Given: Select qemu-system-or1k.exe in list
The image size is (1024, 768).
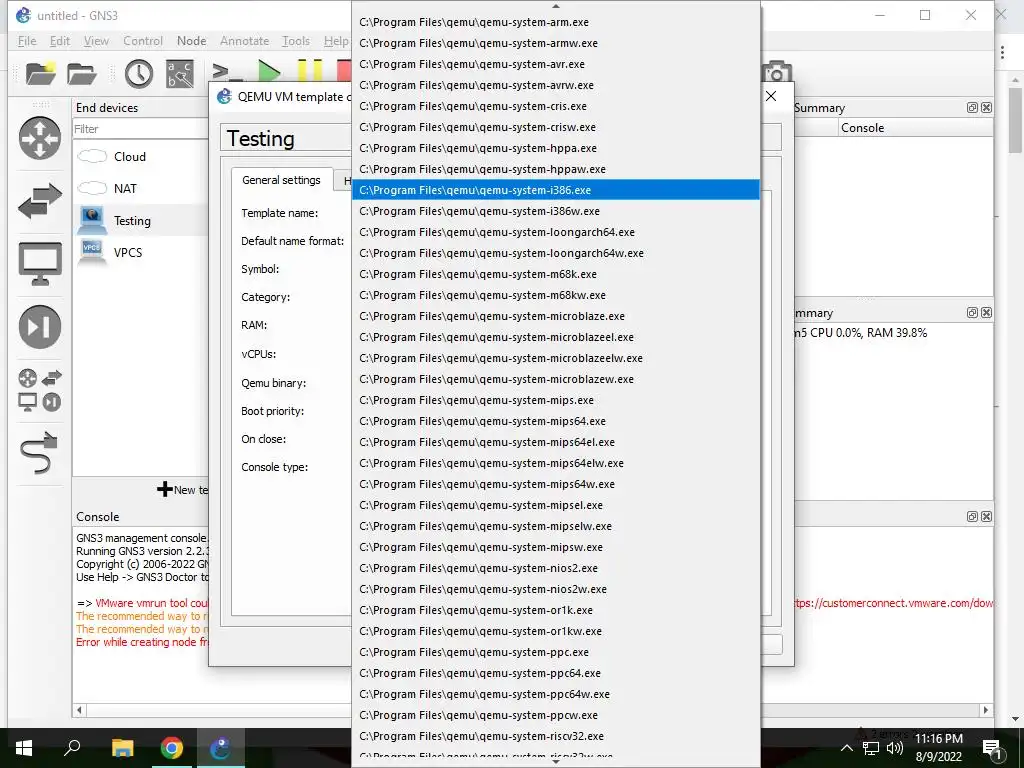Looking at the screenshot, I should tap(556, 610).
